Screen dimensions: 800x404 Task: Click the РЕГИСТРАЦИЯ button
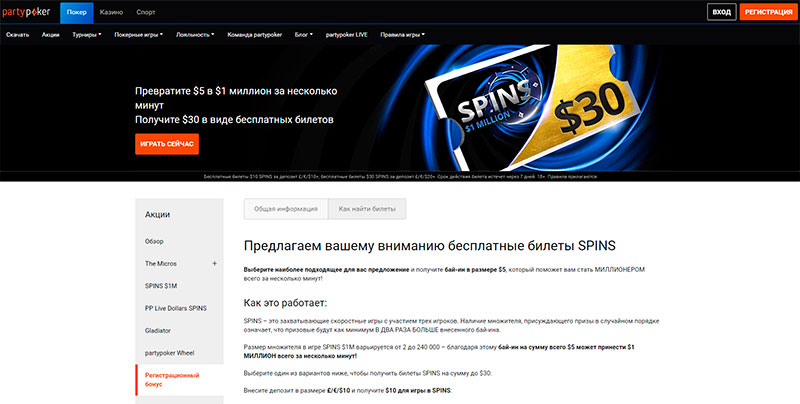coord(768,12)
